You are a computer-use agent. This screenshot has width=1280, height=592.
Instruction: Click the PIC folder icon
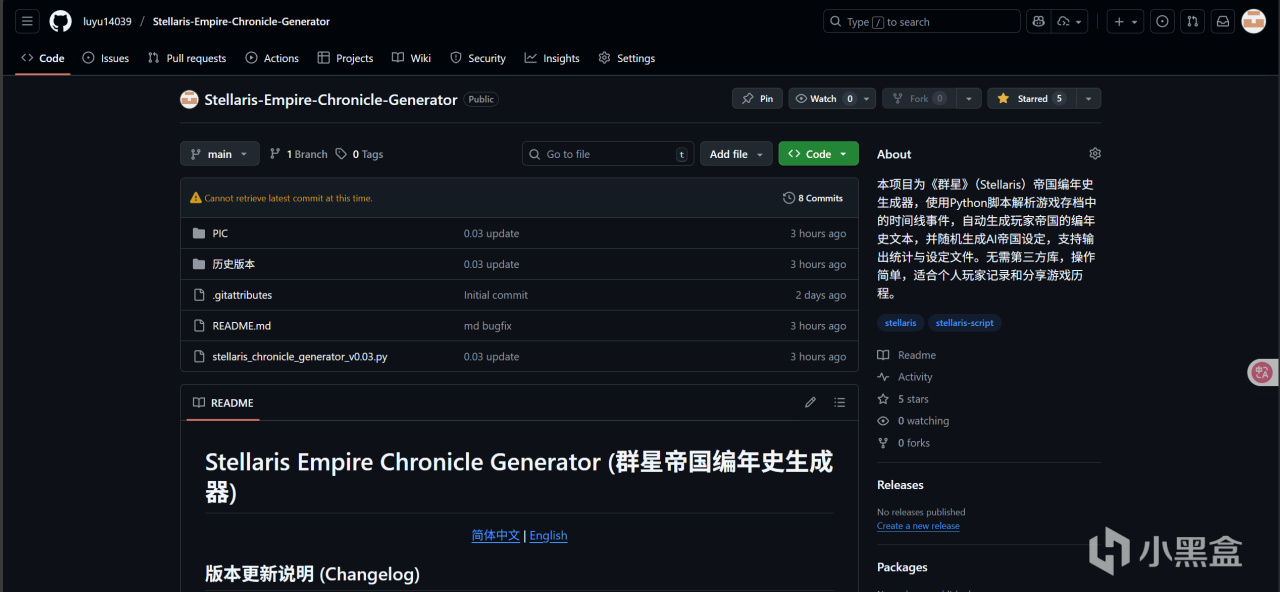(198, 233)
